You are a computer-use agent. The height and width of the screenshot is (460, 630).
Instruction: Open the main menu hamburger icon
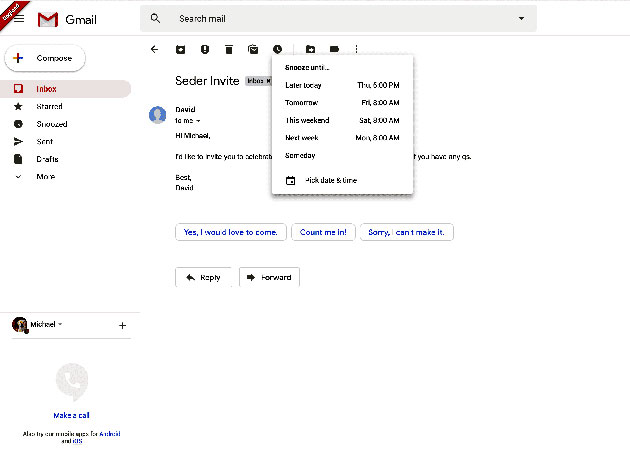[19, 19]
